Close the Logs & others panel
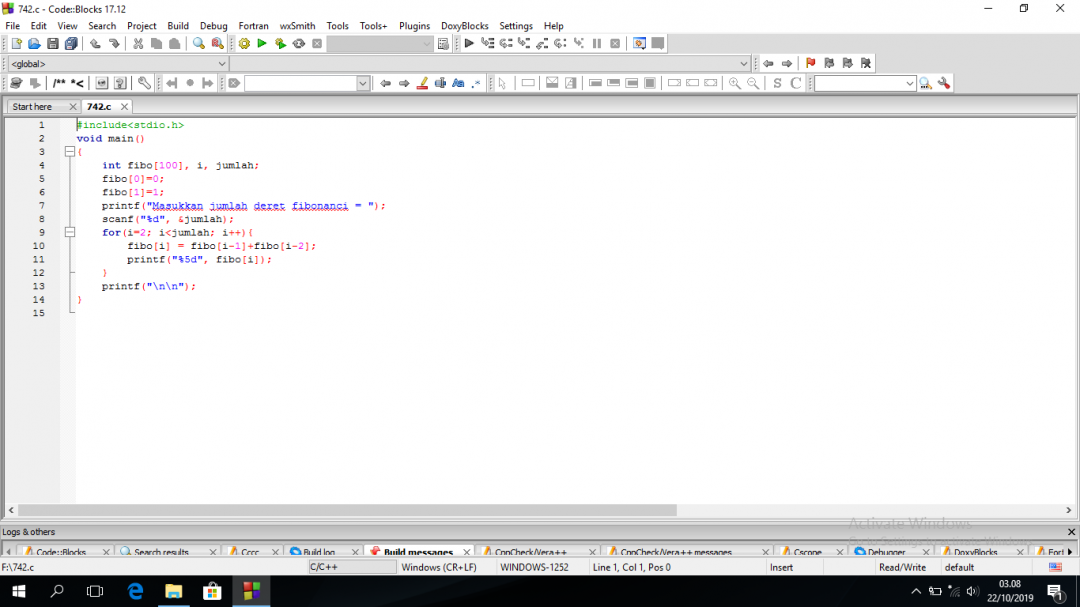Screen dimensions: 1080x607 pyautogui.click(x=1071, y=532)
